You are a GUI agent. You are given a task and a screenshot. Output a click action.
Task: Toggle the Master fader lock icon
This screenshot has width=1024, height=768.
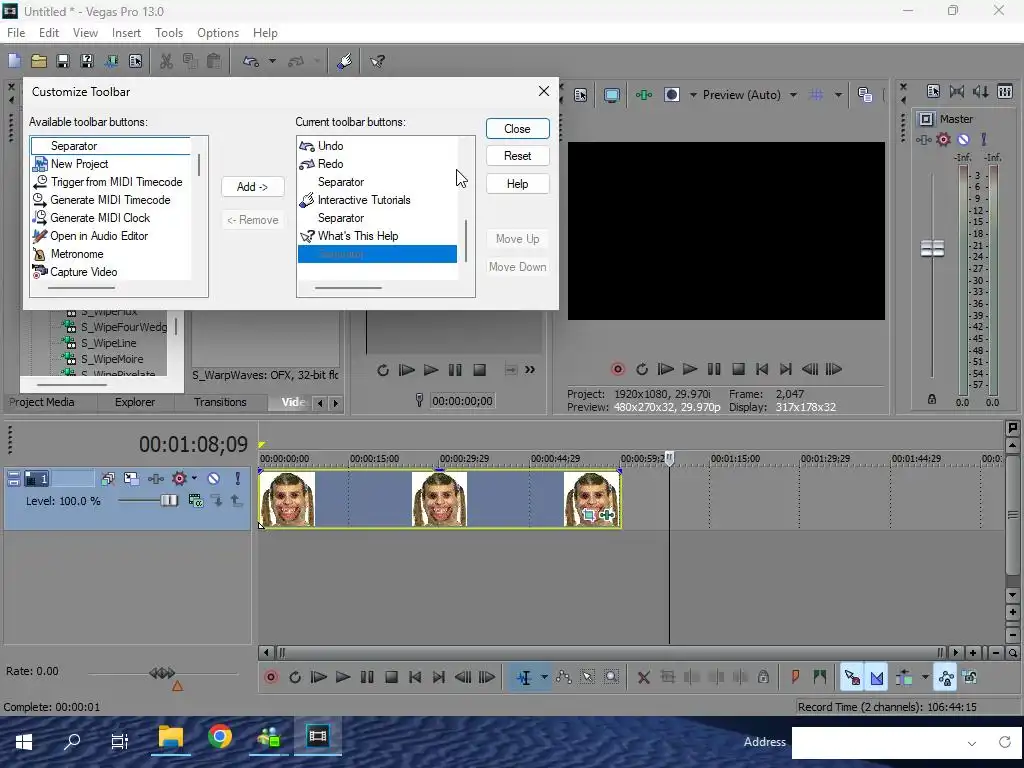pos(932,399)
